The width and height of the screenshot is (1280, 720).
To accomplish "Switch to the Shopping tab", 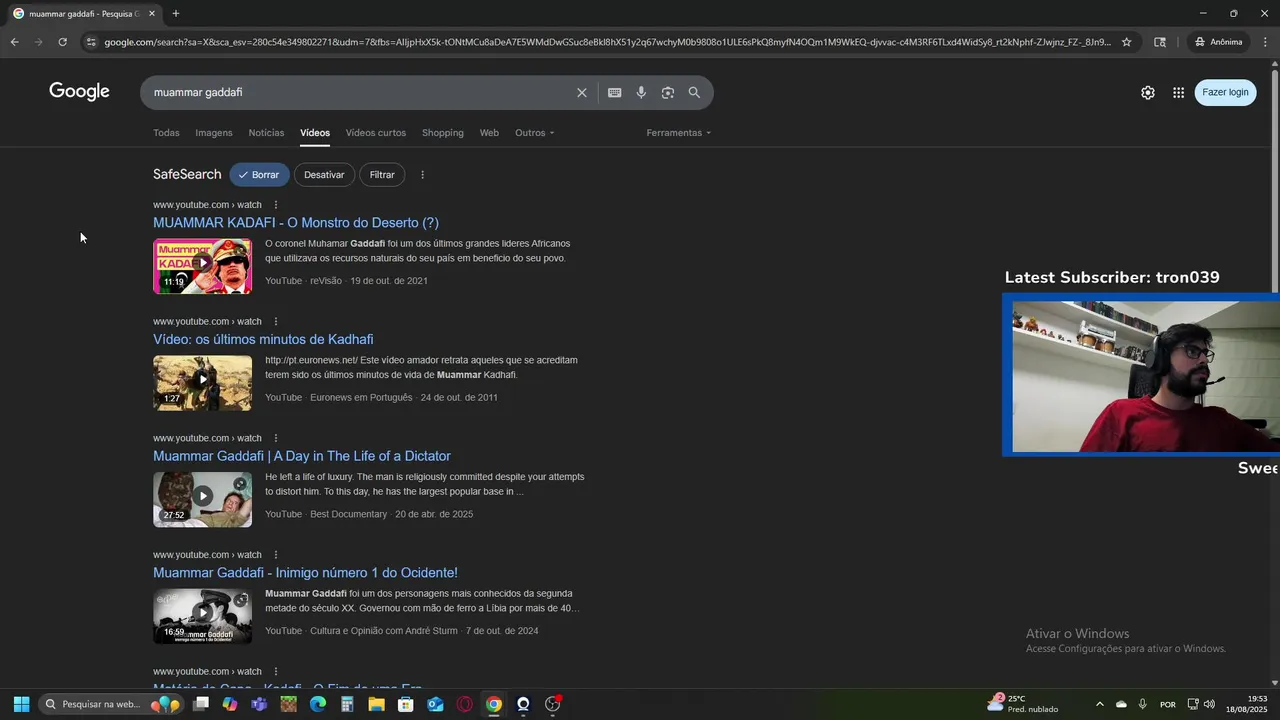I will pos(443,133).
